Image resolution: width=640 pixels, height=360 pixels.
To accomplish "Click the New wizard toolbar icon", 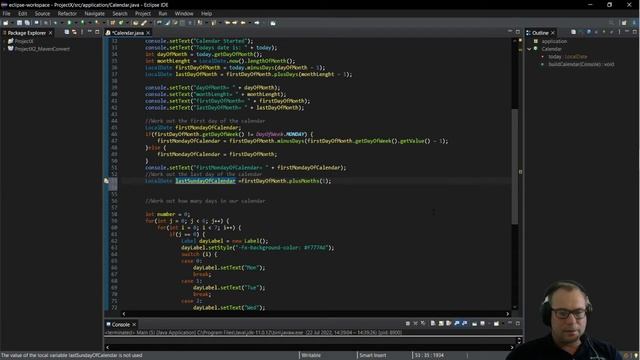I will (5, 23).
